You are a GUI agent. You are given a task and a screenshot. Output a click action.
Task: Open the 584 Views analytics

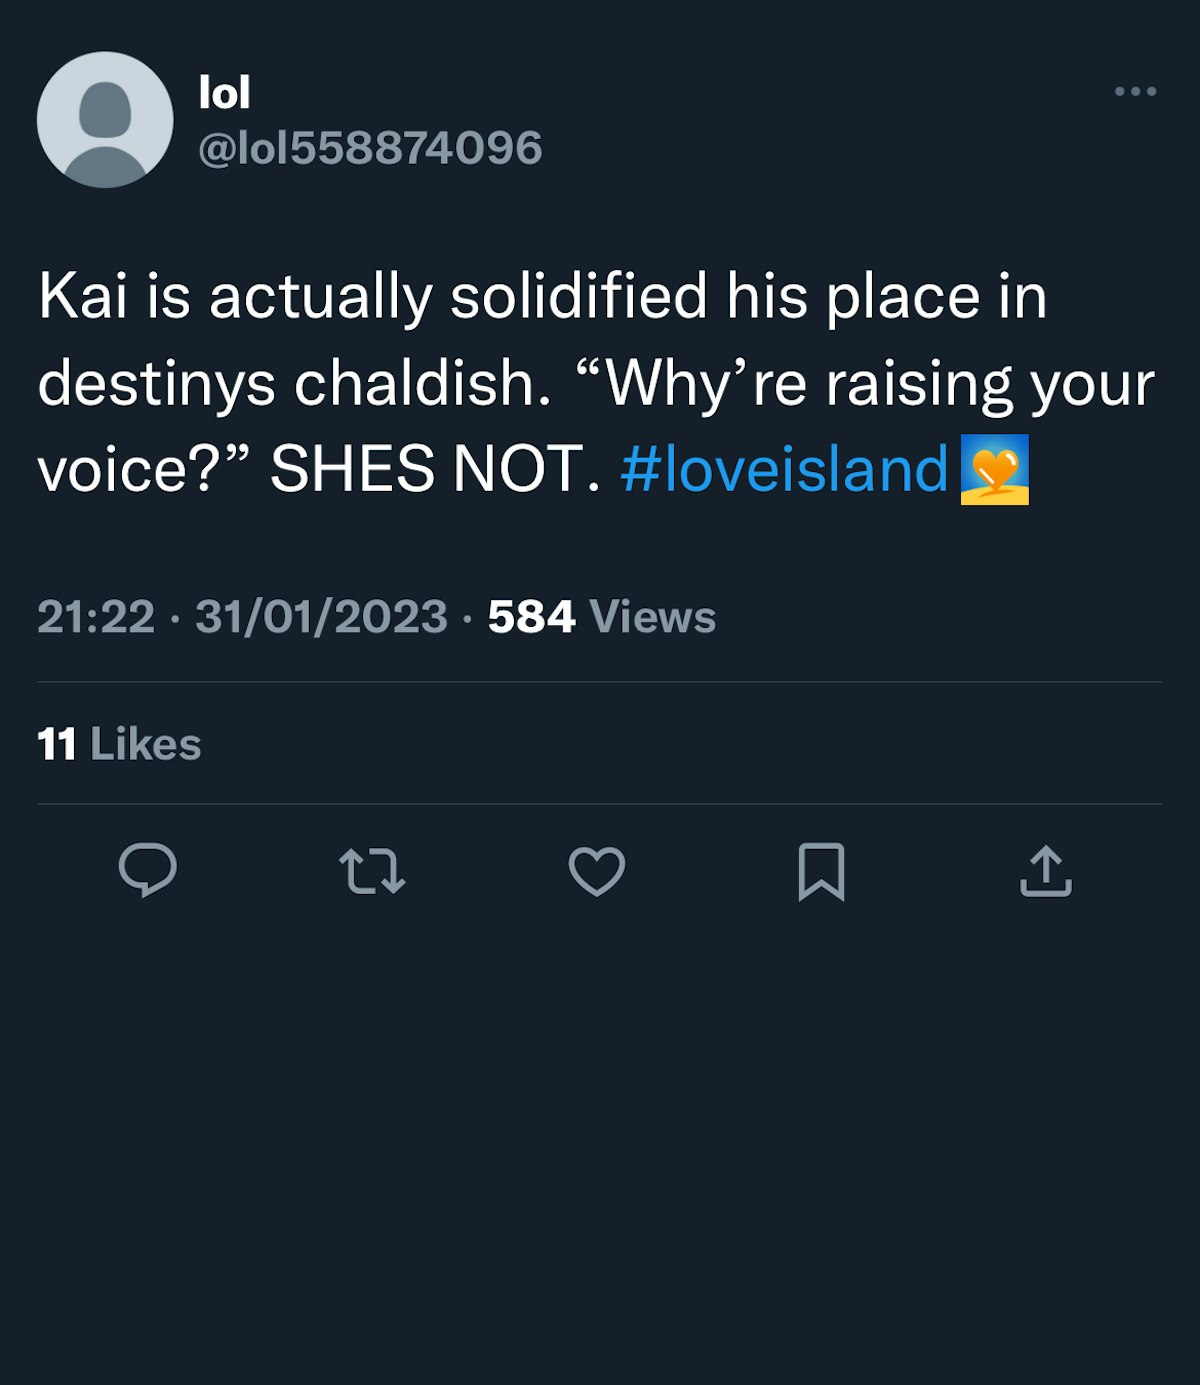point(602,617)
